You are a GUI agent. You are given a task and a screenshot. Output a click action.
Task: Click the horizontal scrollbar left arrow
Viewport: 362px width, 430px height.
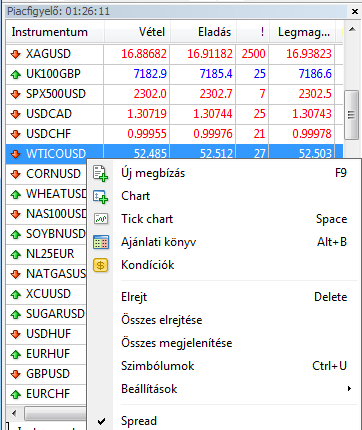pos(14,414)
